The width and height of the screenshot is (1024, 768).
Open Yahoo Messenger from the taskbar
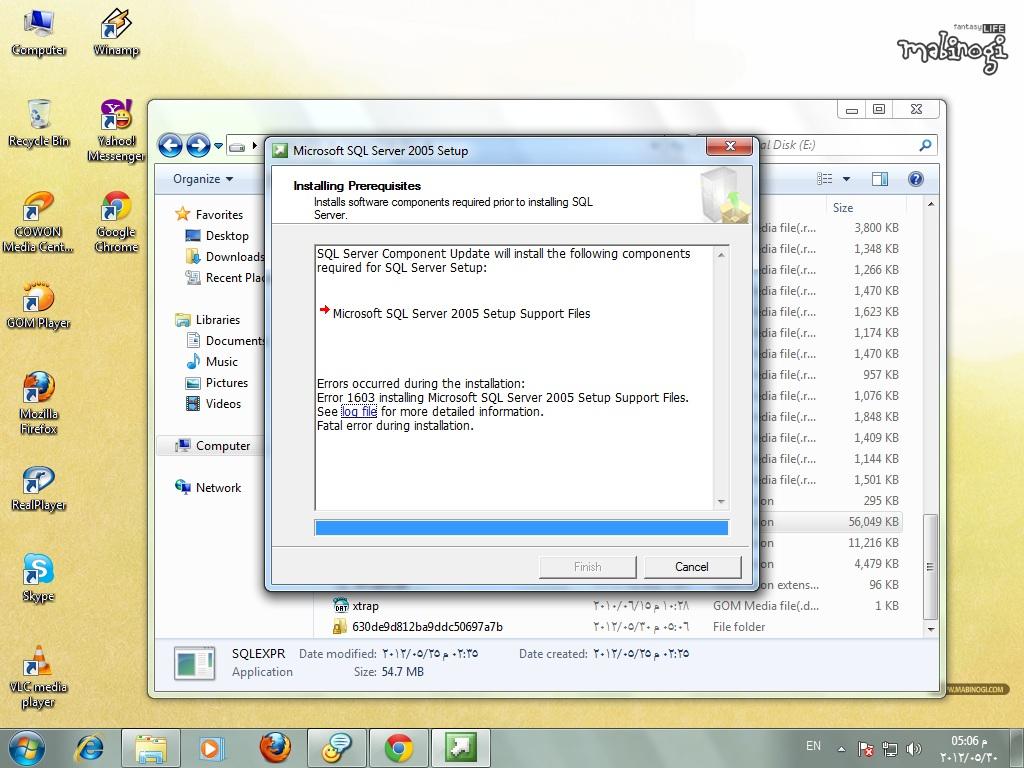337,748
